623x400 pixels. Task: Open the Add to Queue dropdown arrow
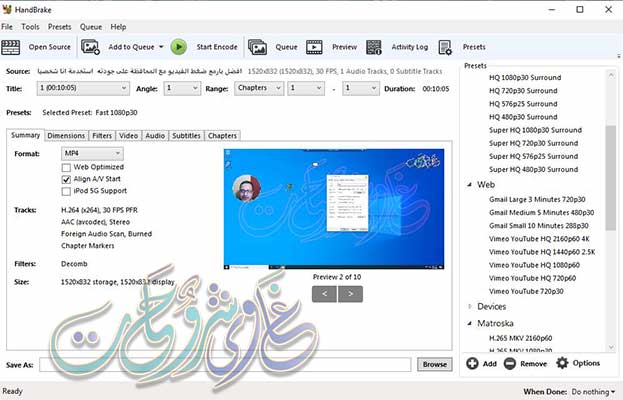(x=161, y=47)
